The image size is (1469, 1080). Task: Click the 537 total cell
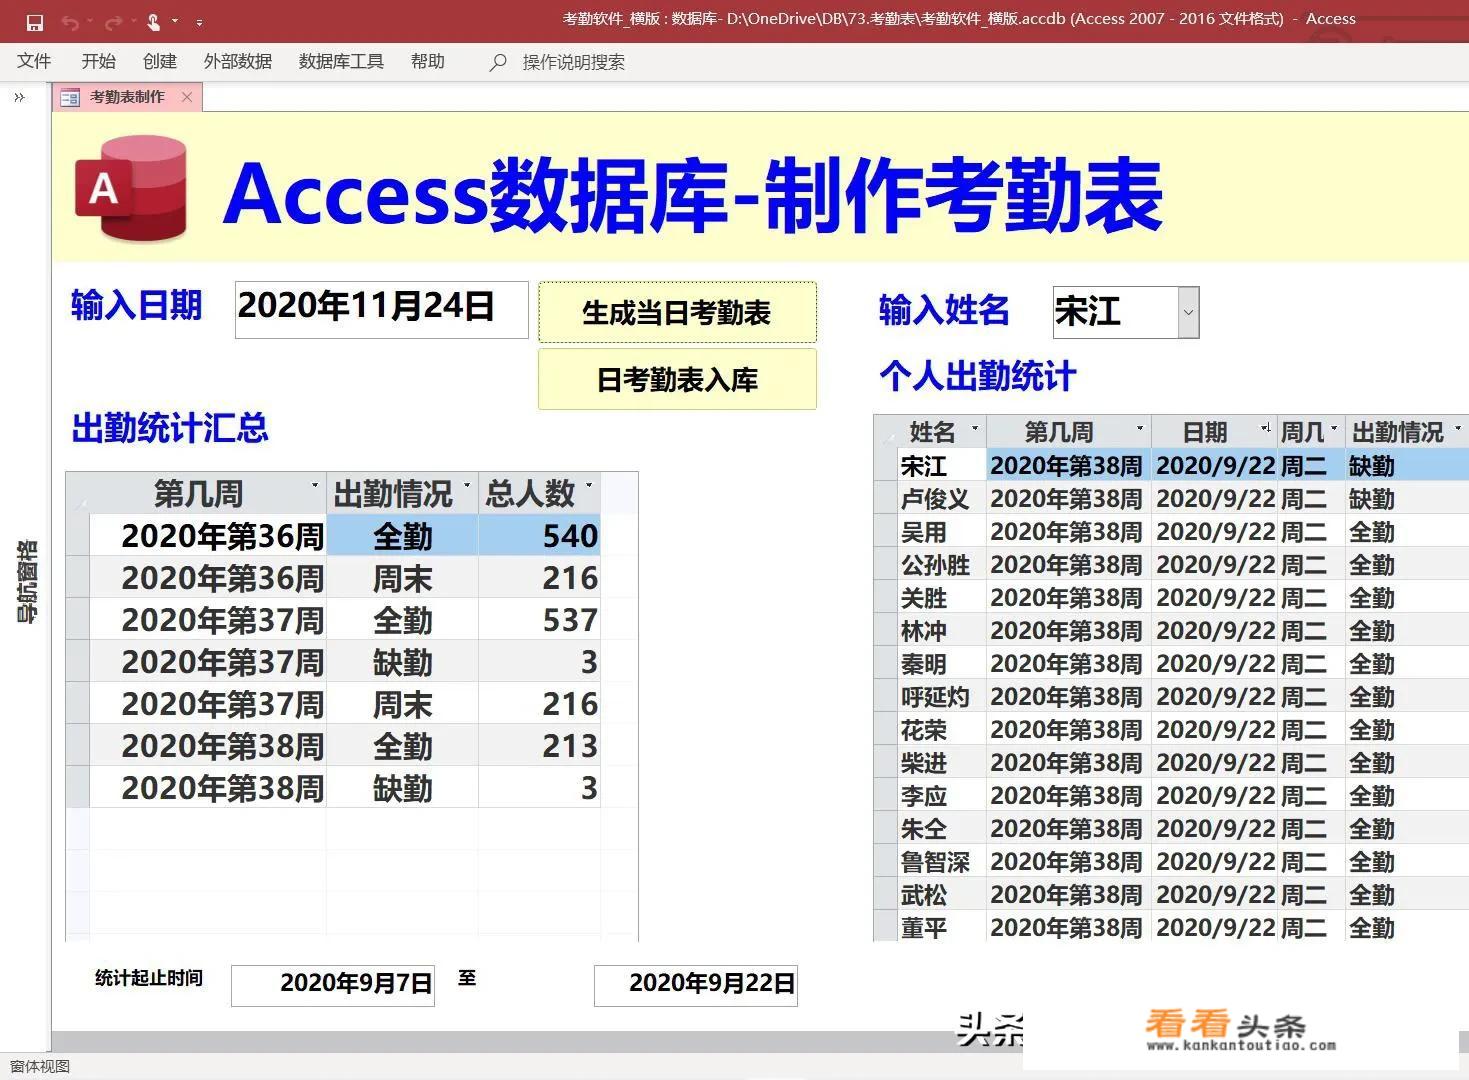point(539,620)
